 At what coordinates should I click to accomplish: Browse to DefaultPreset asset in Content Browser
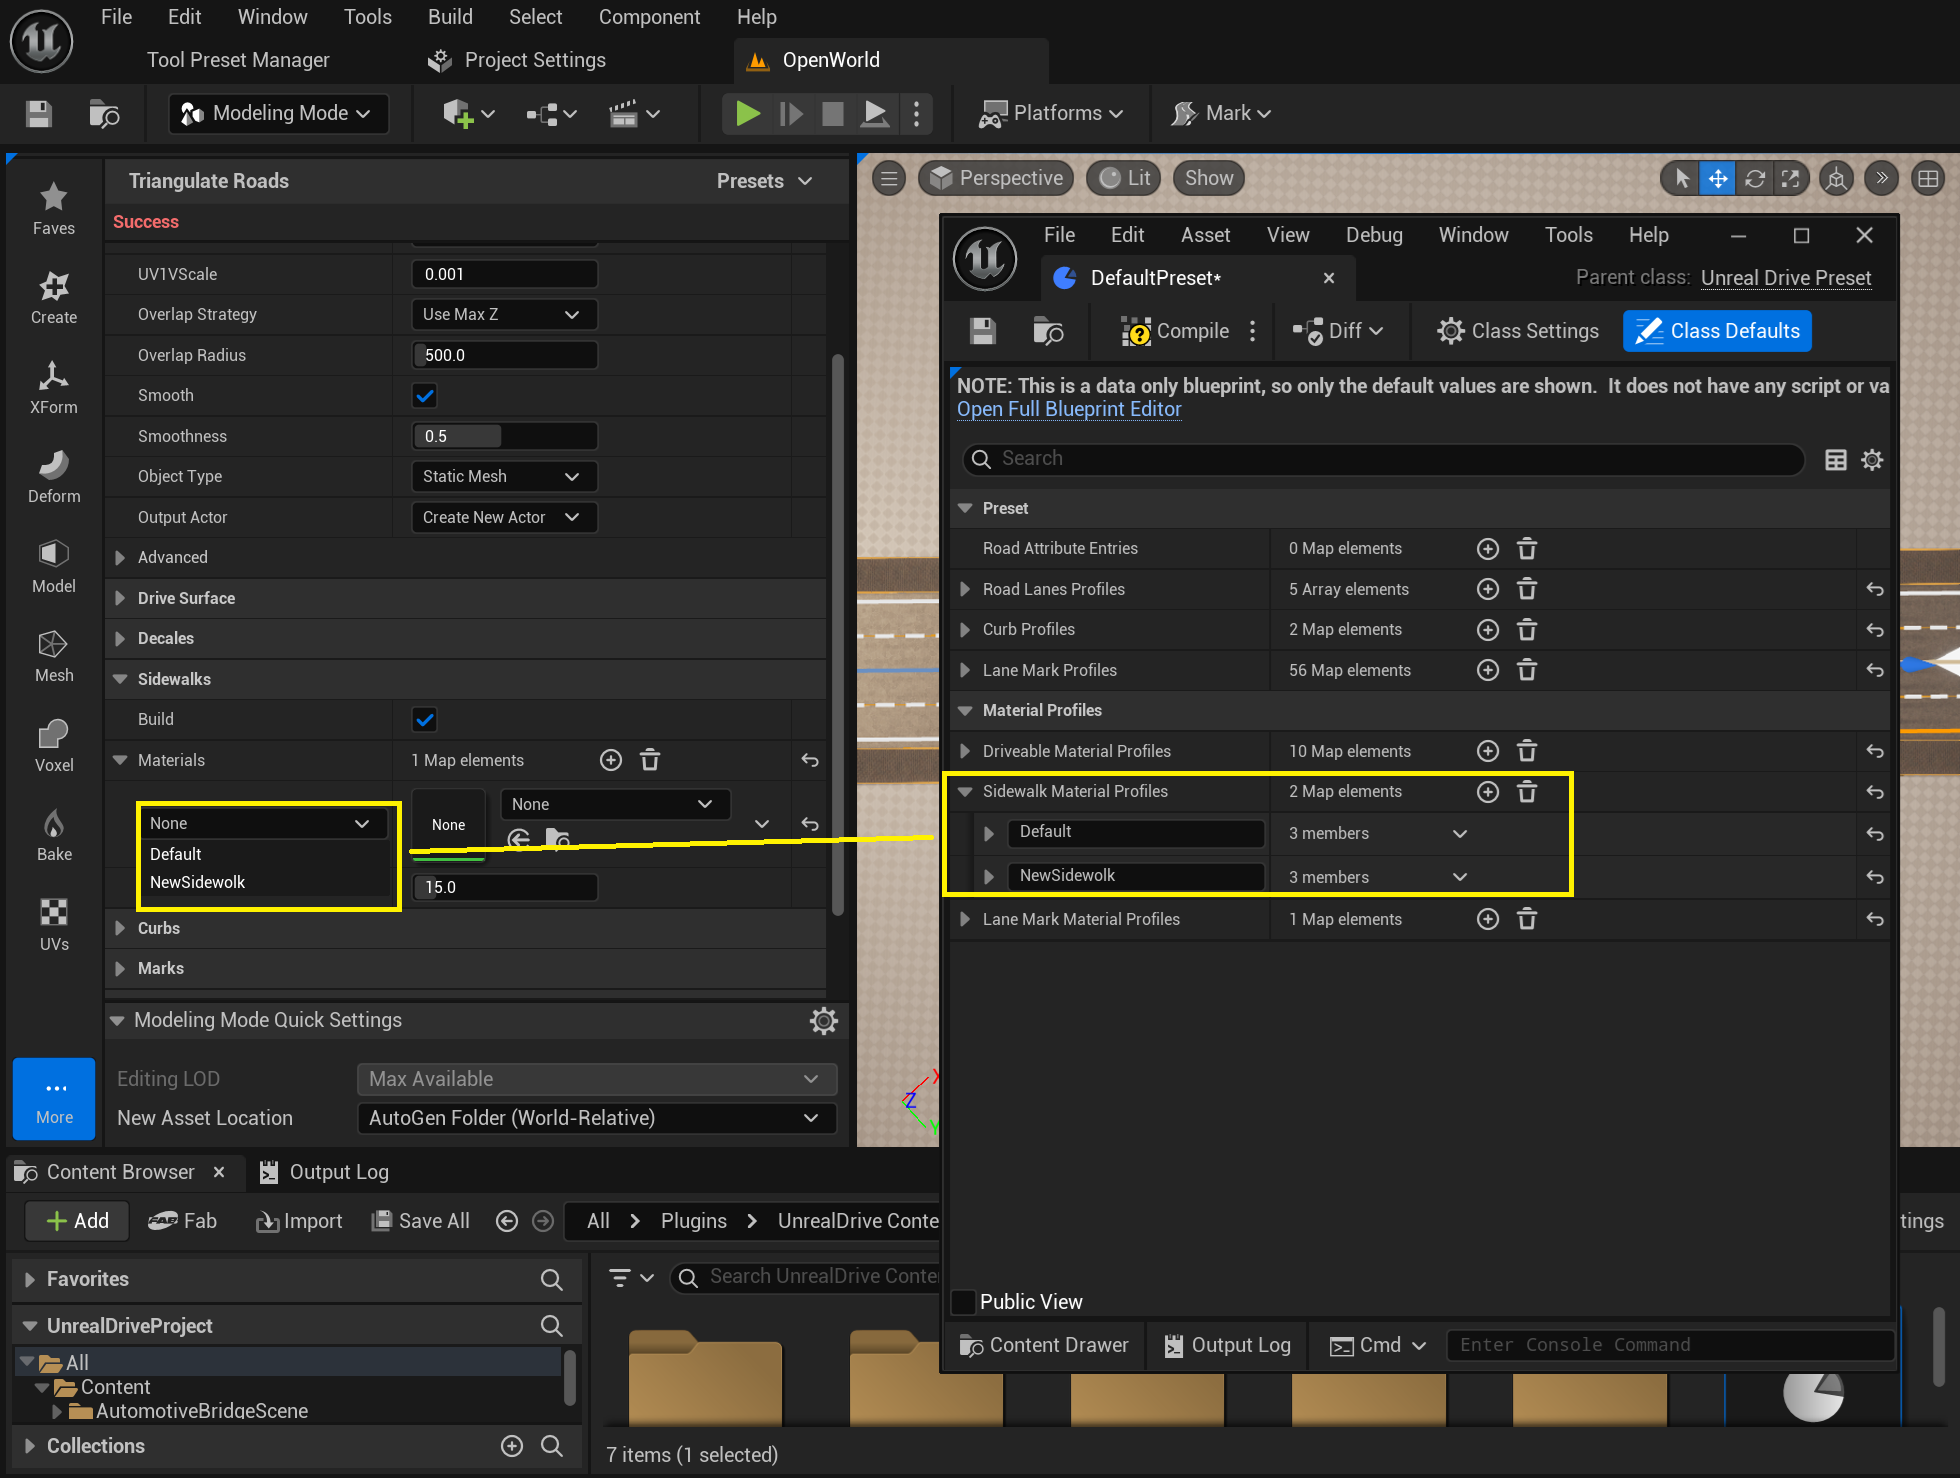coord(1047,331)
